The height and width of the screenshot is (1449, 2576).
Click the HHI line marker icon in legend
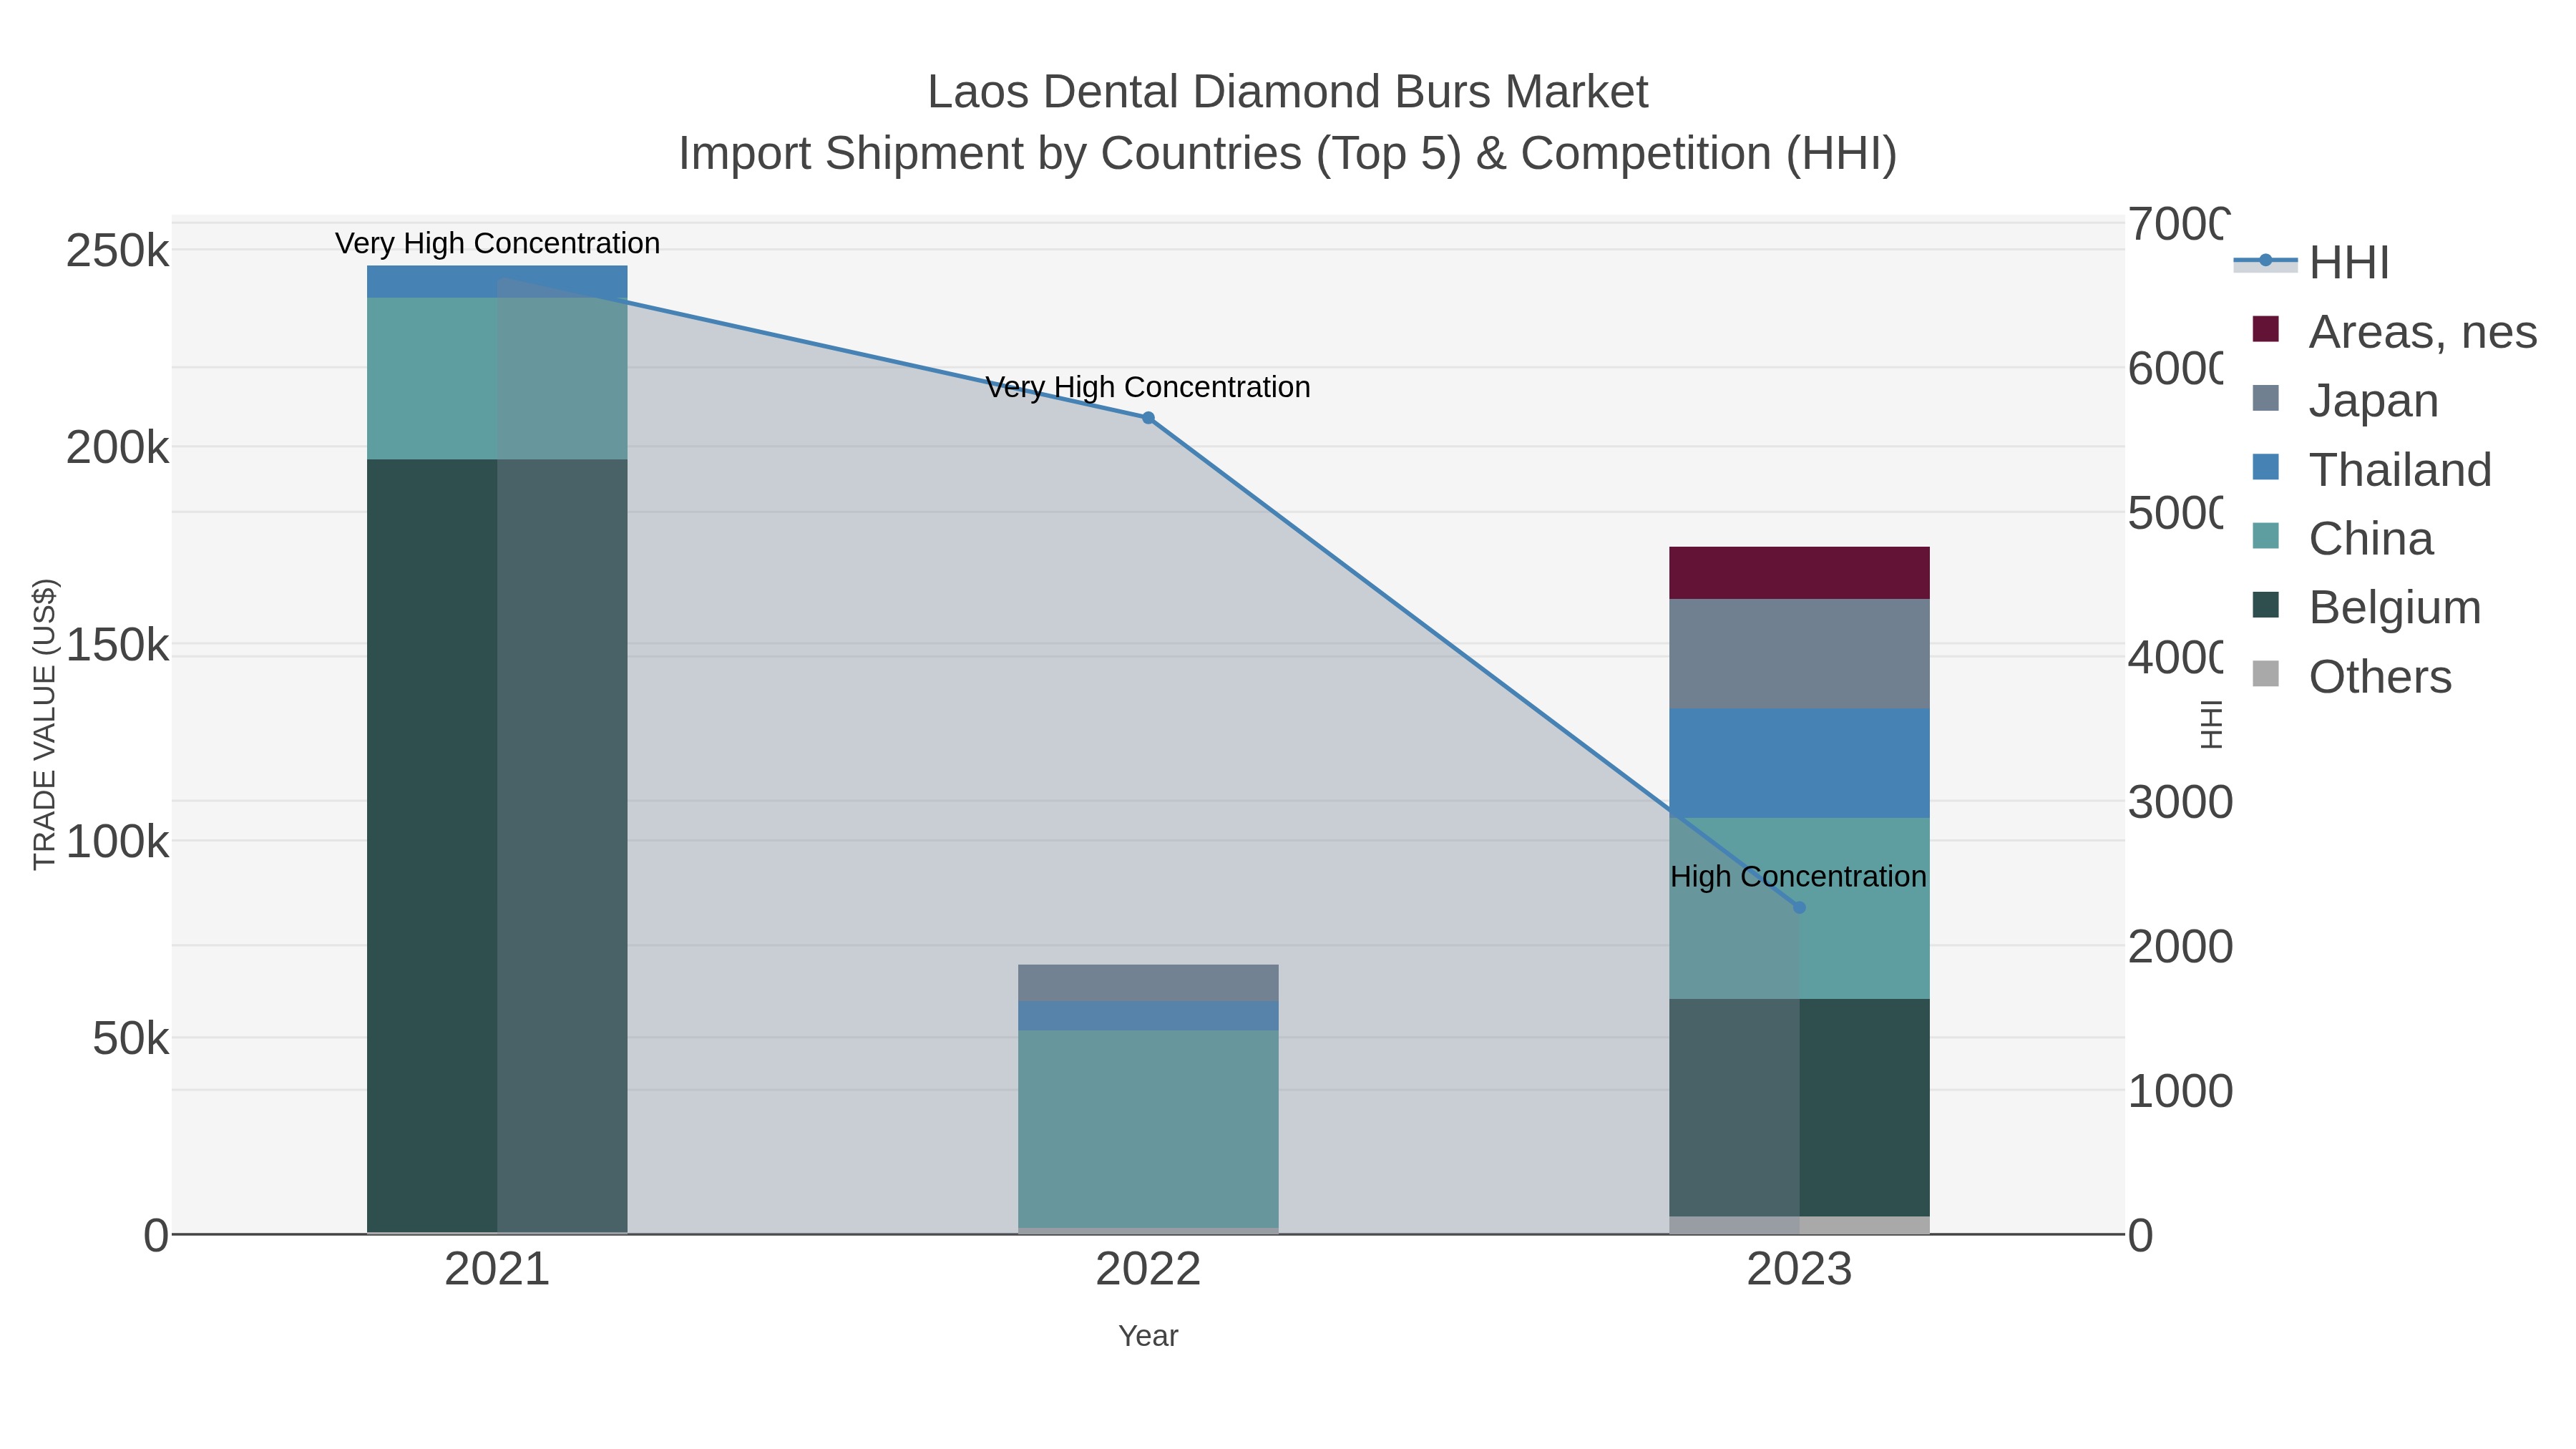(2266, 261)
